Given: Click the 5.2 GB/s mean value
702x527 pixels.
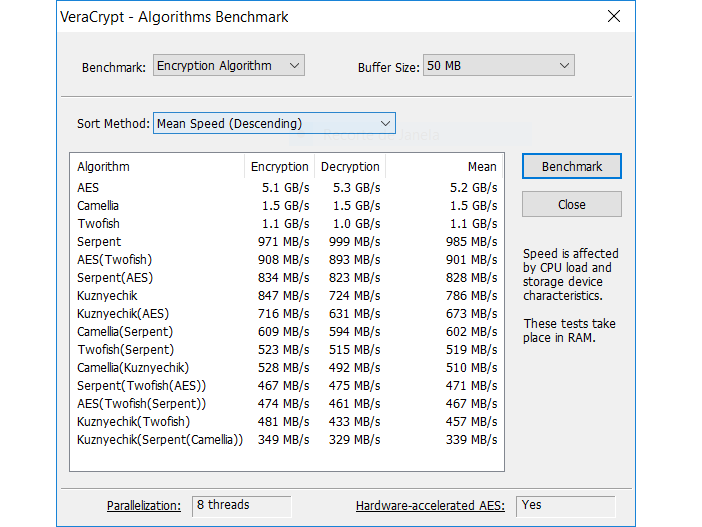Looking at the screenshot, I should point(473,188).
